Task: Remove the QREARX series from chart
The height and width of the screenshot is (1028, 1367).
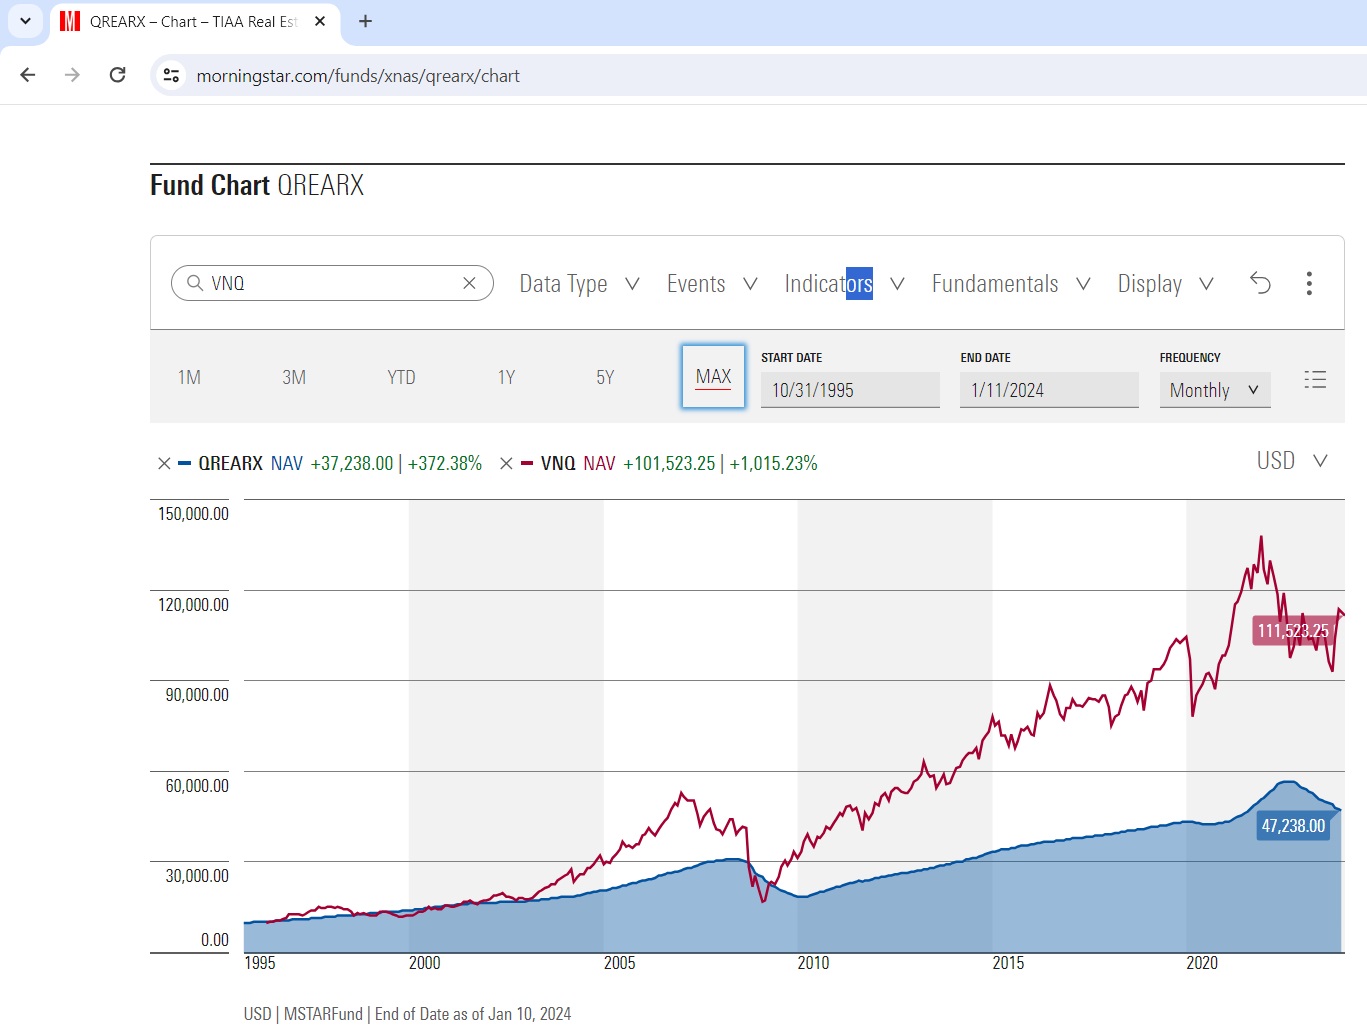Action: (164, 463)
